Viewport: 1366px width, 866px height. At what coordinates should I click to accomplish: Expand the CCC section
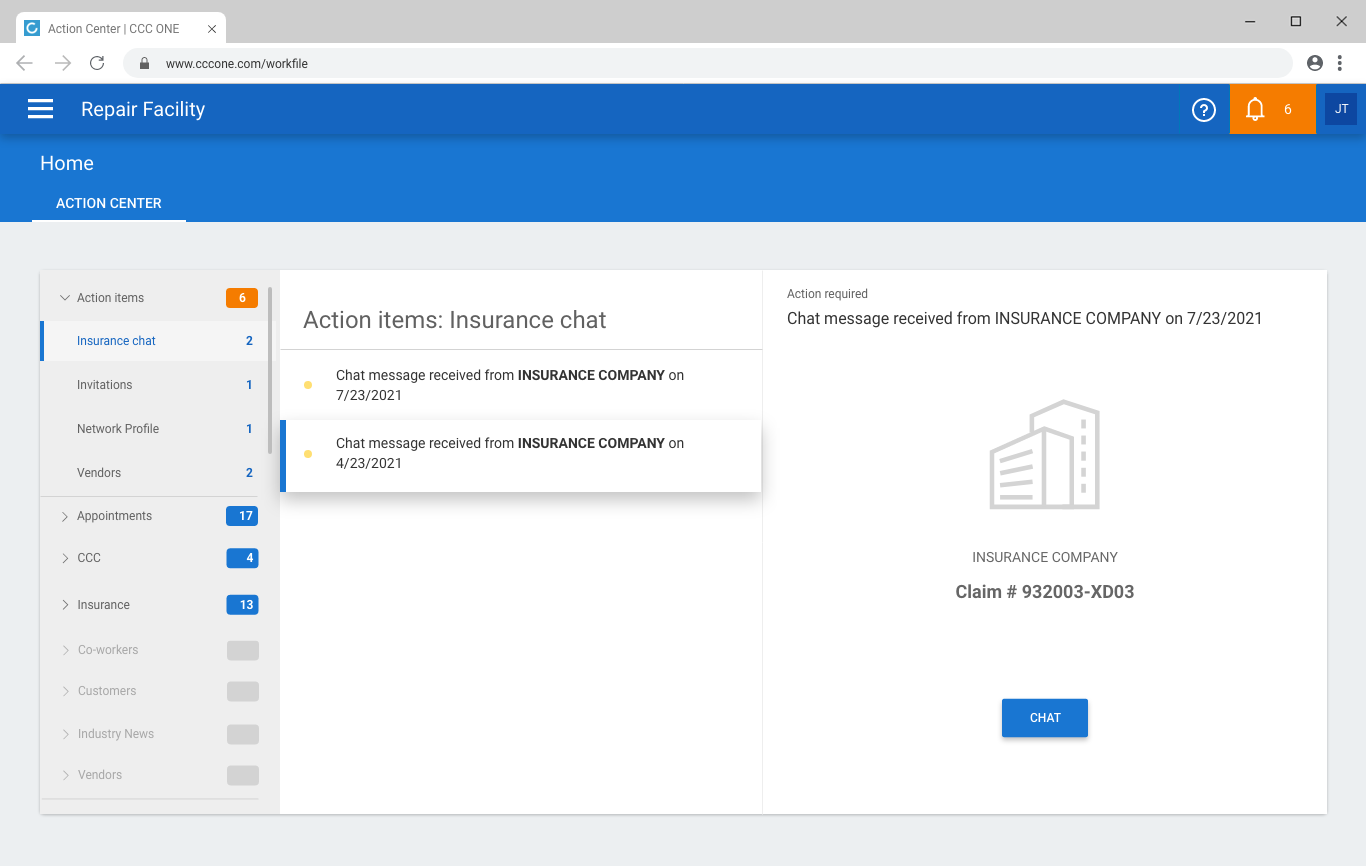[65, 558]
